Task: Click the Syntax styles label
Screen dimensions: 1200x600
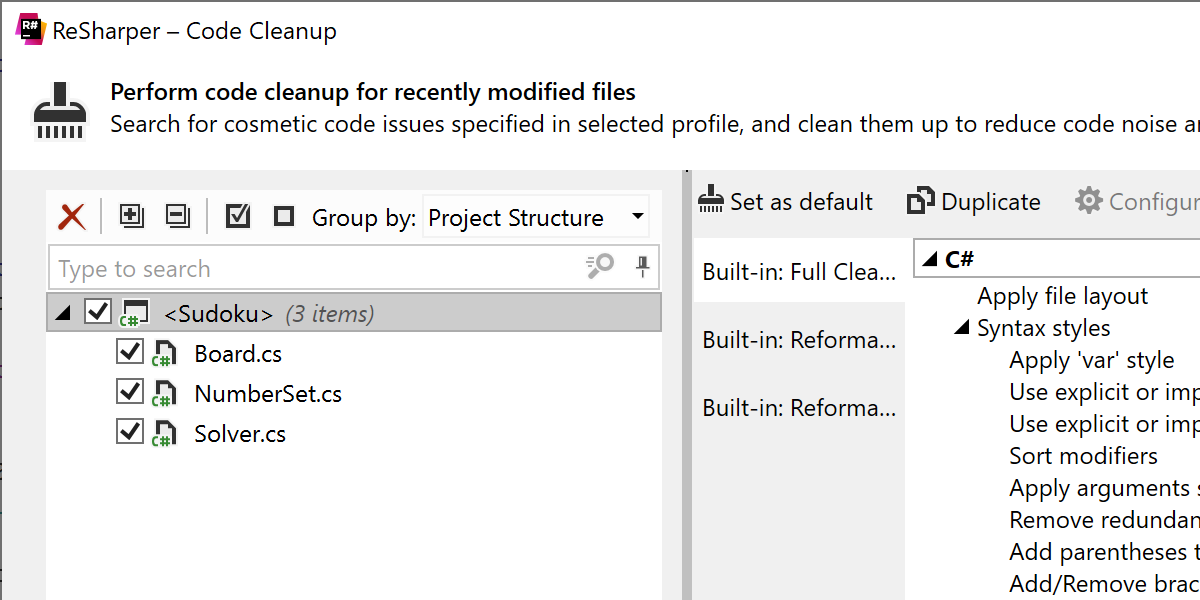Action: (1044, 328)
